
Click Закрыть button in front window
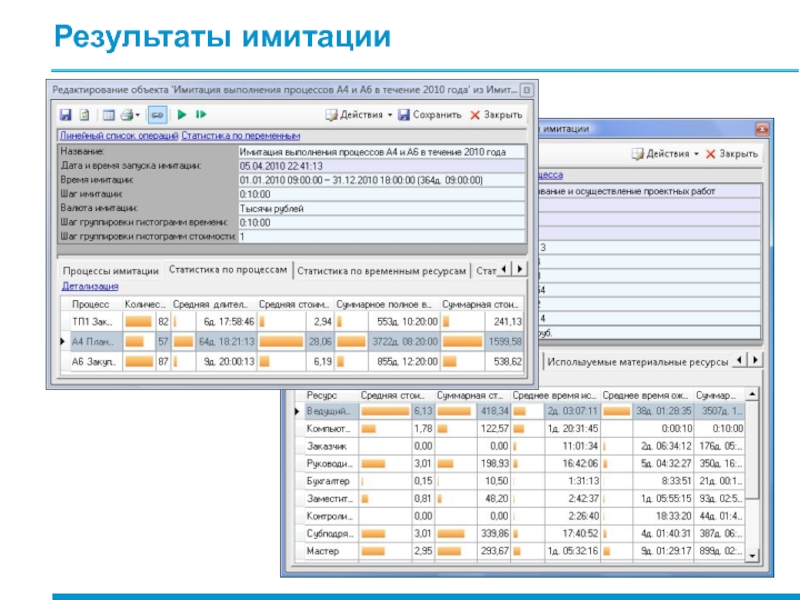(496, 115)
